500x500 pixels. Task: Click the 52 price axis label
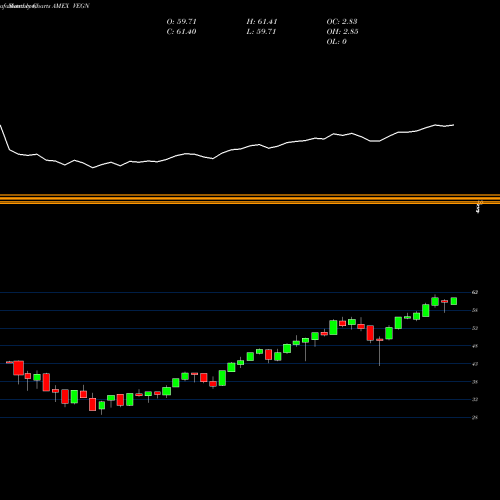[x=475, y=328]
